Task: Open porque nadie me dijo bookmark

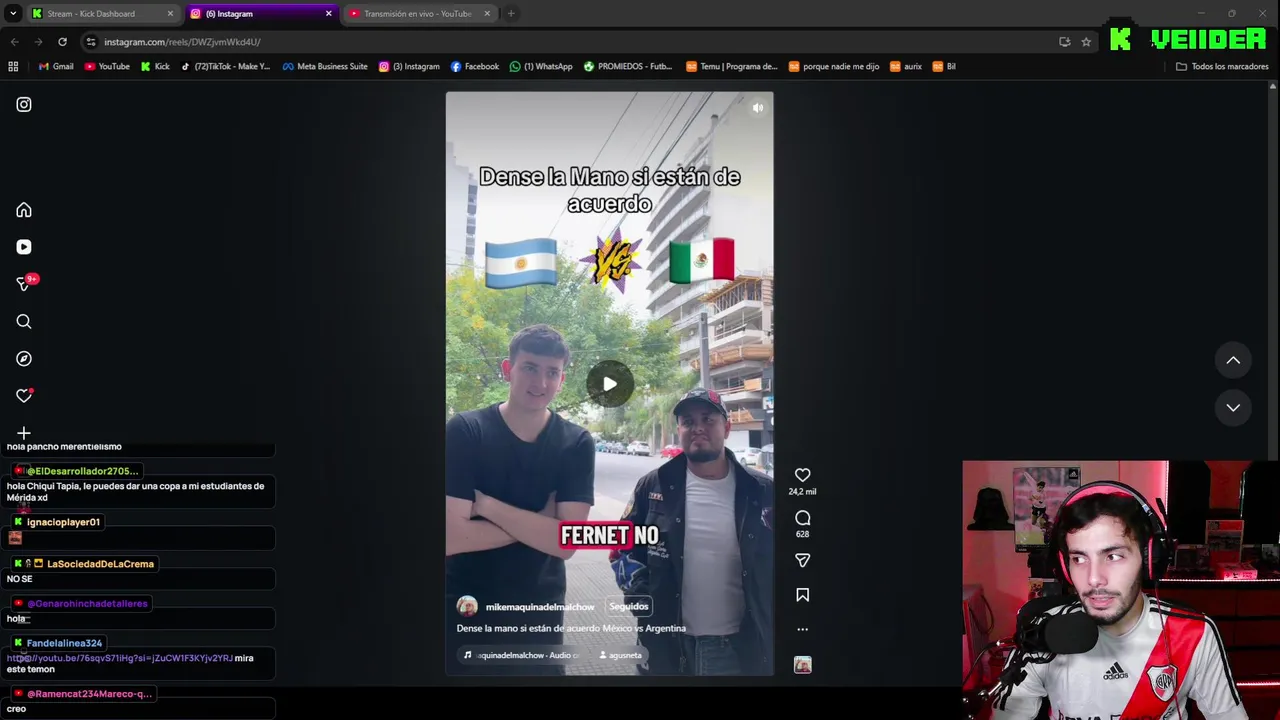Action: pyautogui.click(x=834, y=67)
